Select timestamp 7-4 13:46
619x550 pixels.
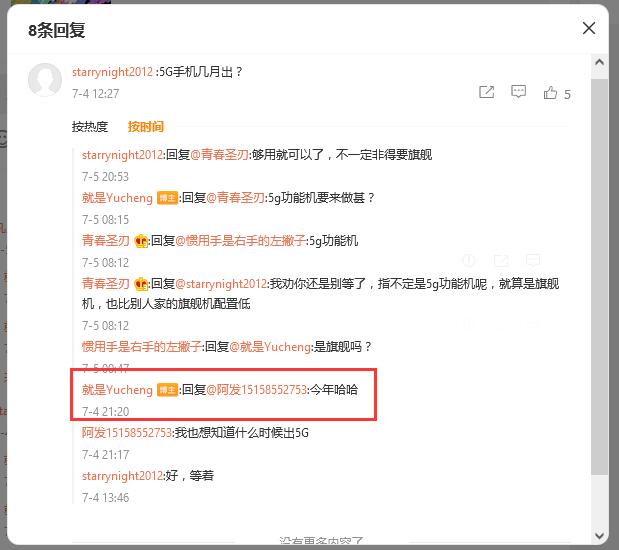(105, 498)
